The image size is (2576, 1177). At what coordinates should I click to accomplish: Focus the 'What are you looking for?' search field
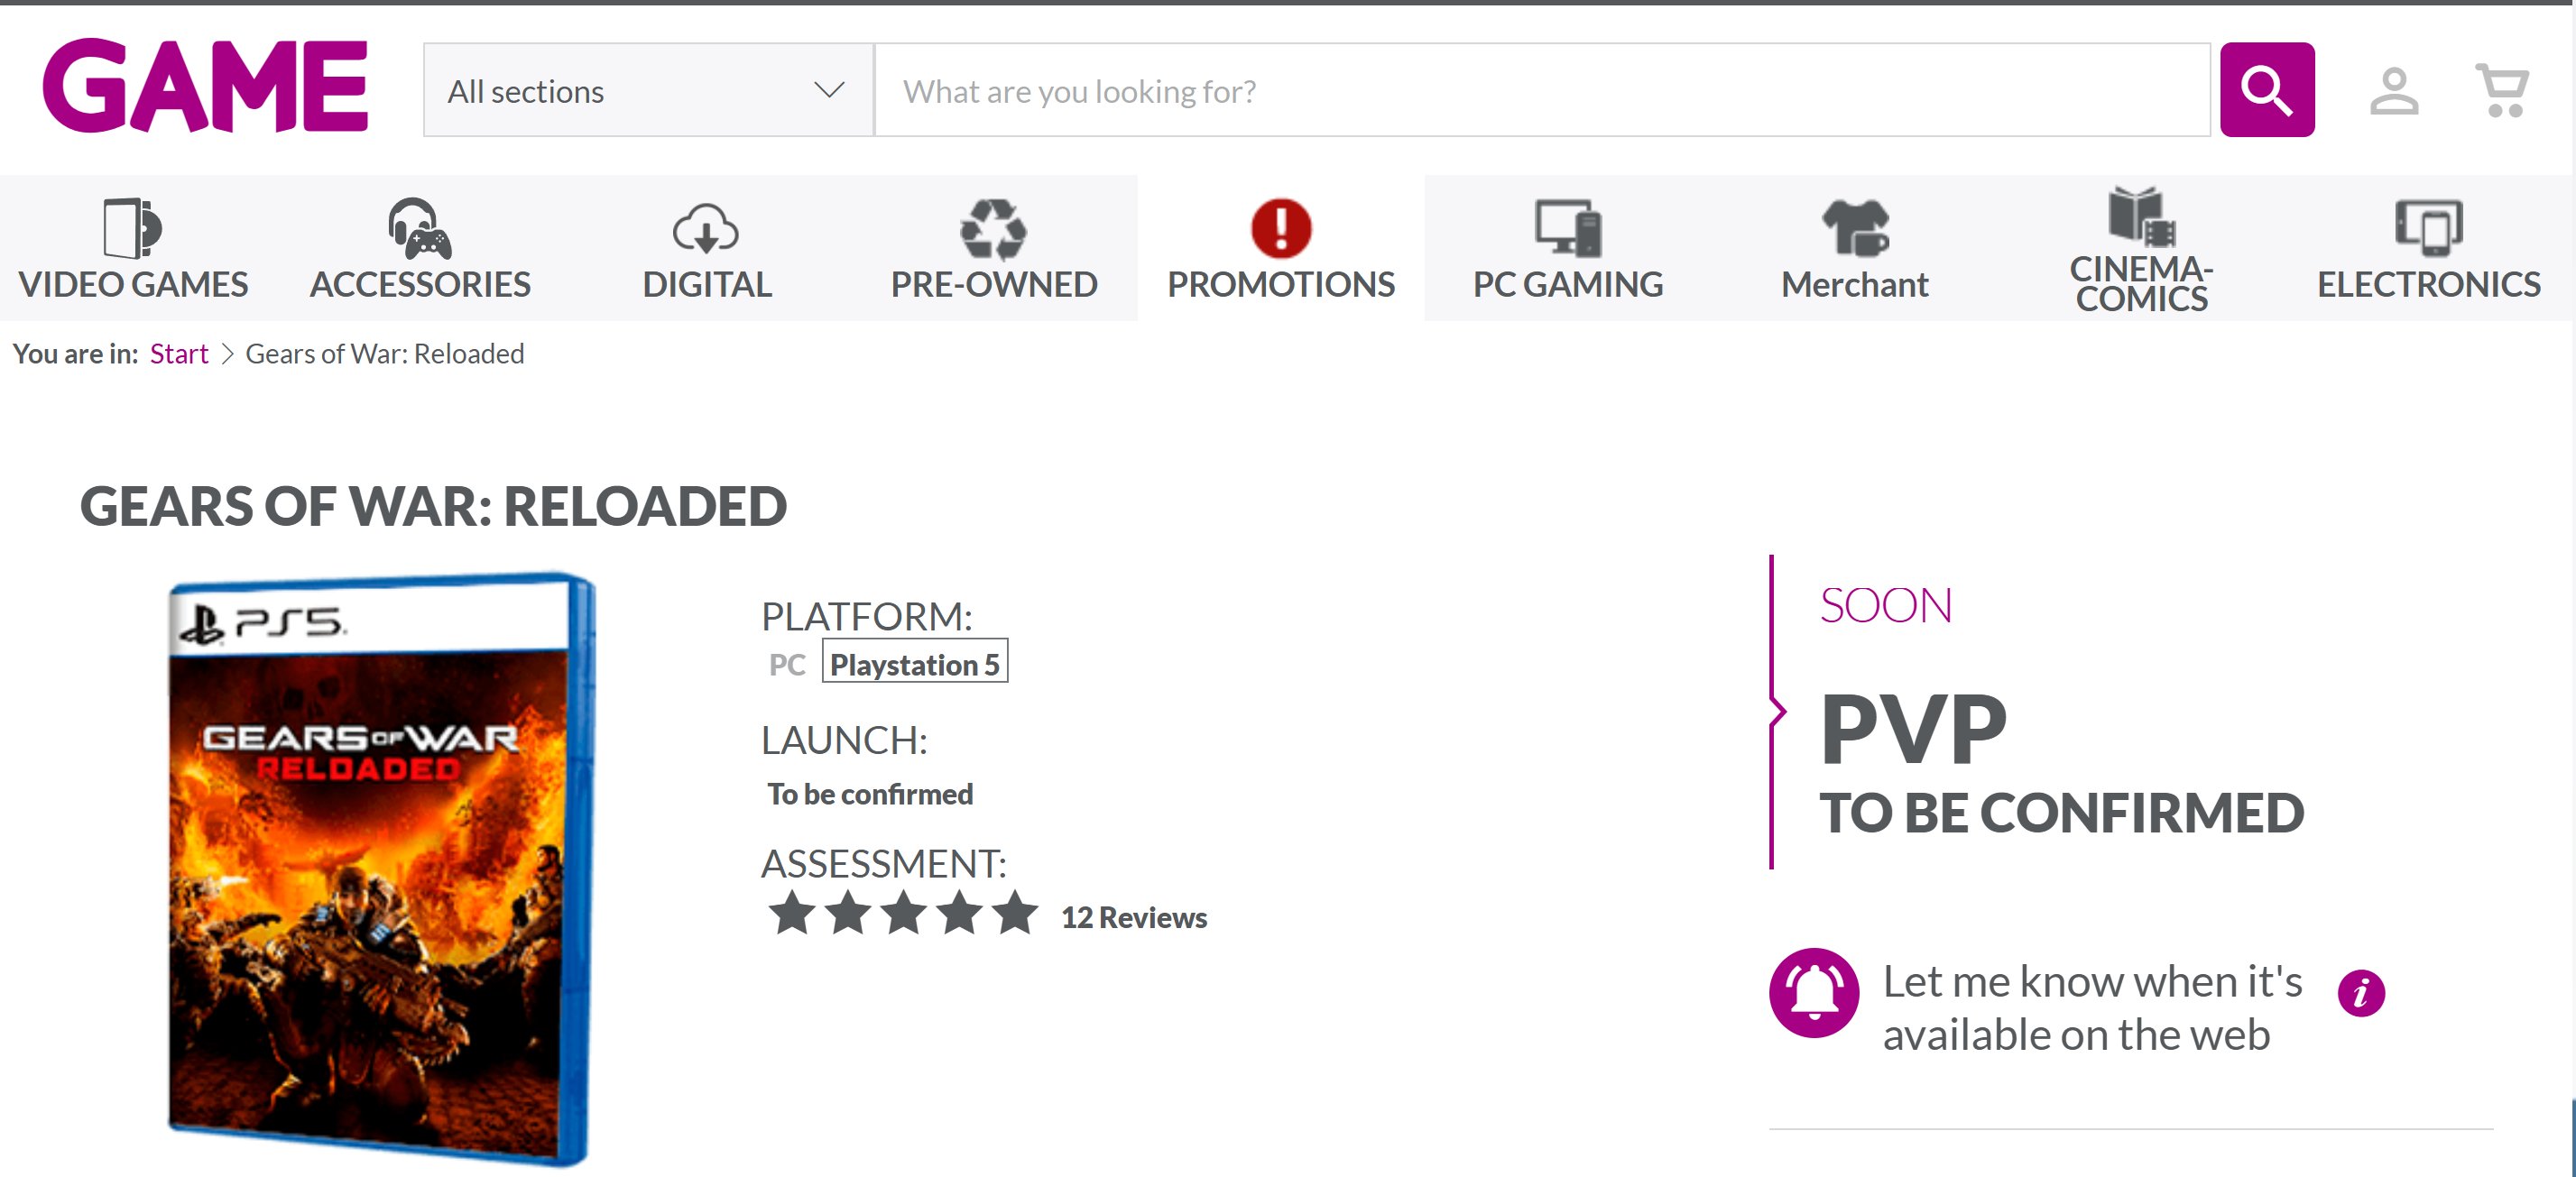(x=1542, y=90)
